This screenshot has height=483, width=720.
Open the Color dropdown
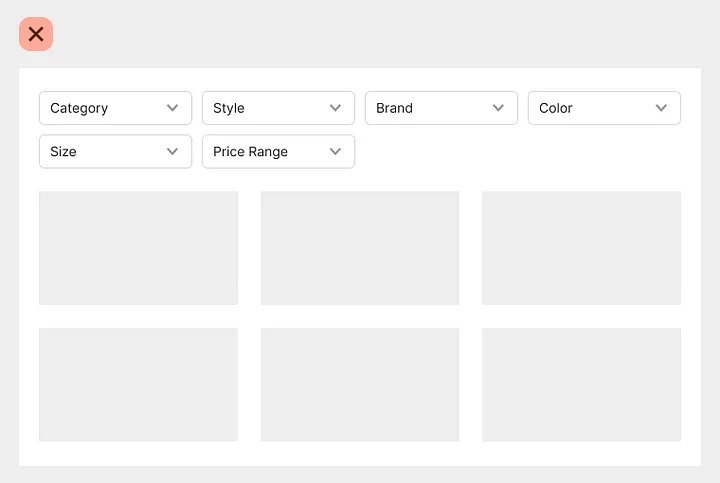click(604, 108)
